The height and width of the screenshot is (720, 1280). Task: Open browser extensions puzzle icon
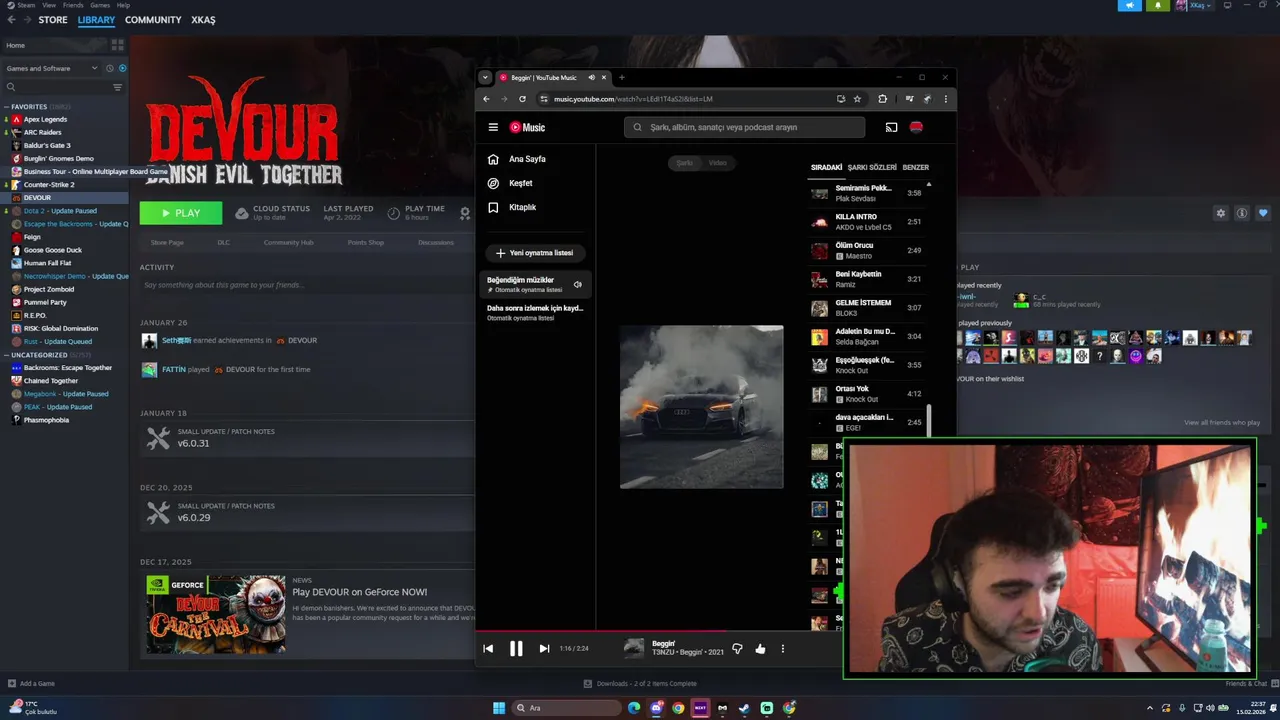pyautogui.click(x=882, y=99)
